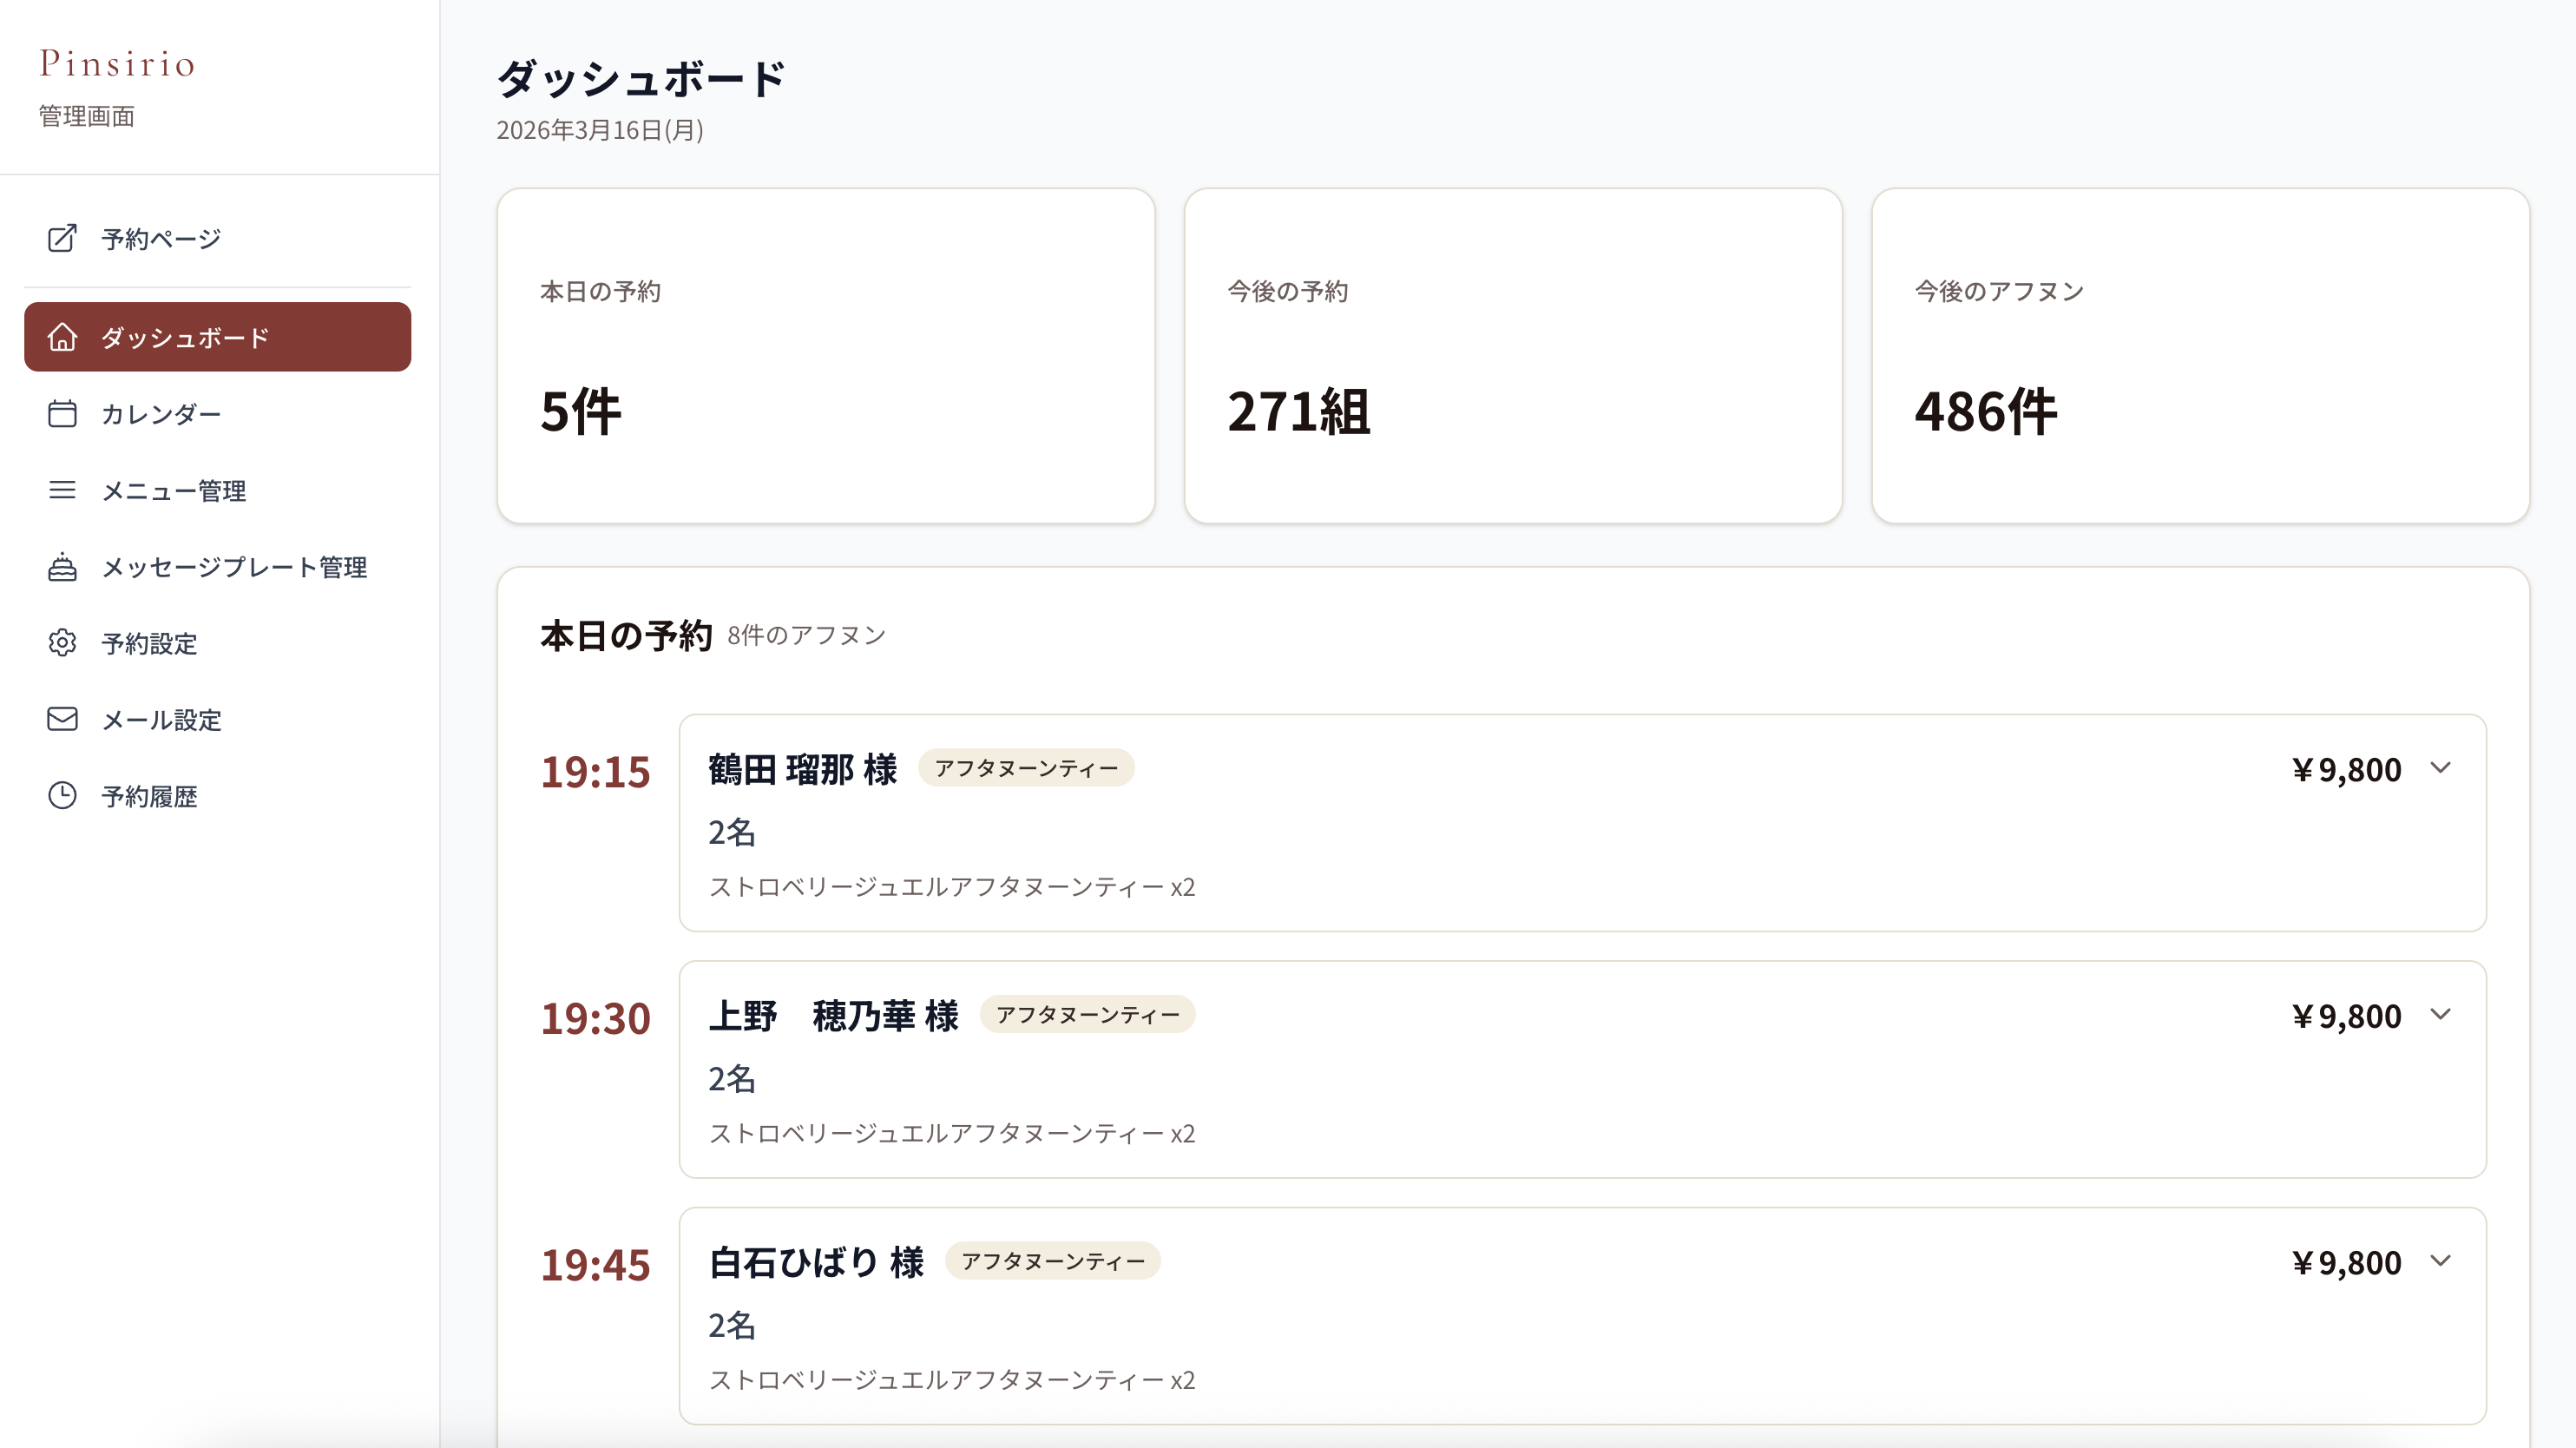The image size is (2576, 1448).
Task: Click the envelope icon for メール設定
Action: pyautogui.click(x=62, y=719)
